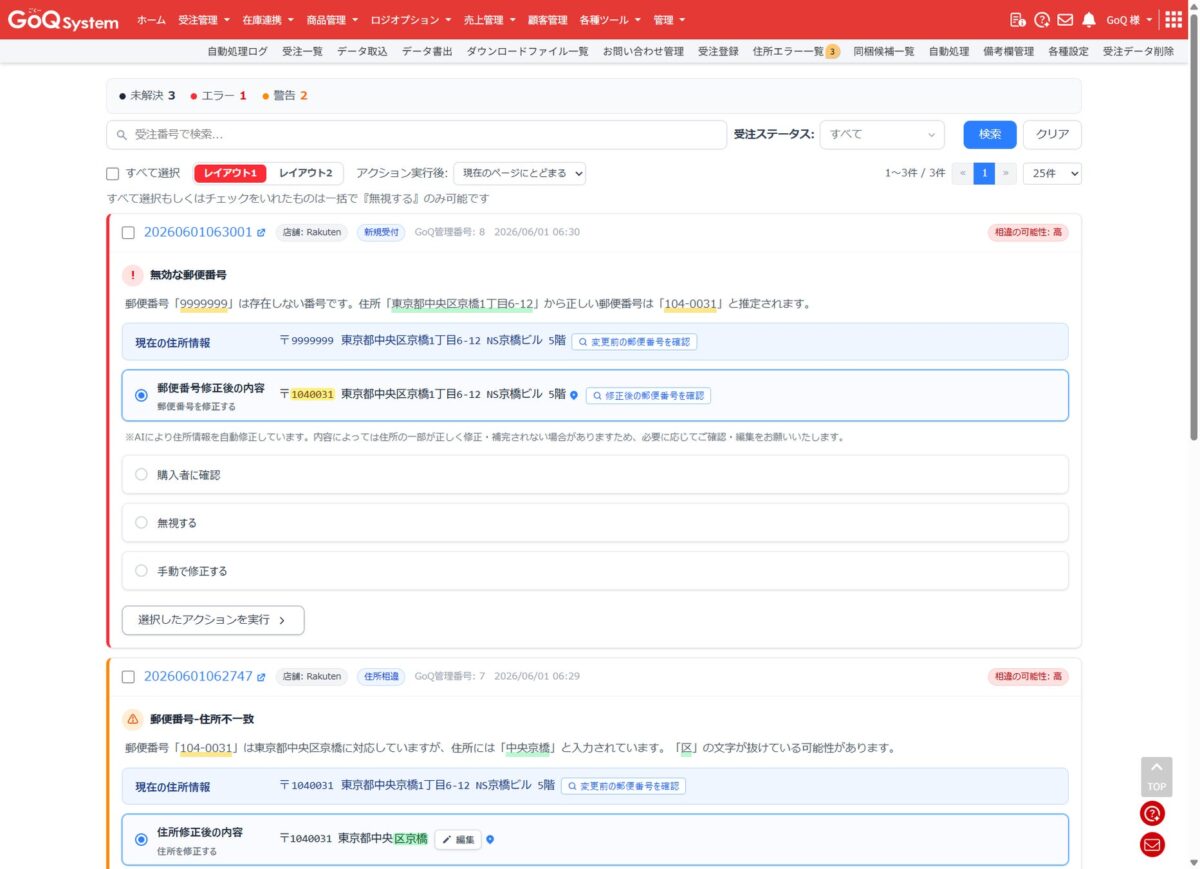
Task: Open 顧客管理 in top menu
Action: 547,20
